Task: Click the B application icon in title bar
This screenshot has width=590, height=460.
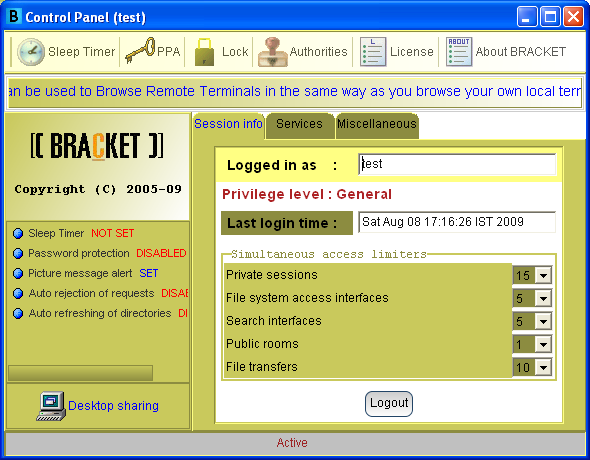Action: point(14,17)
